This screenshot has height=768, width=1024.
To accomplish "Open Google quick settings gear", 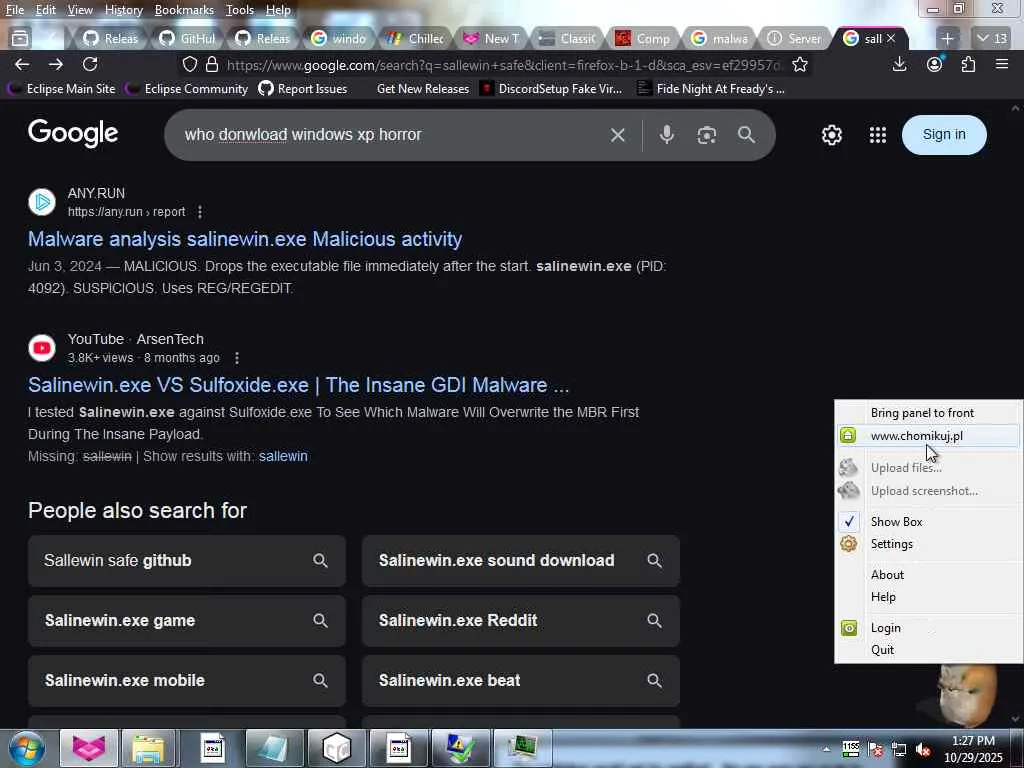I will (x=831, y=135).
